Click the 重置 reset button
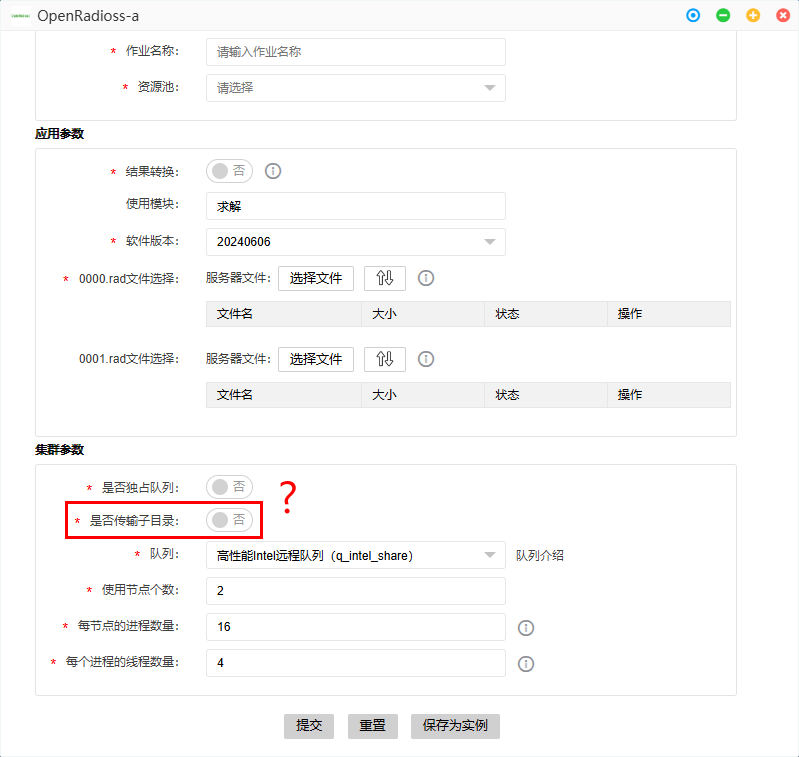 pos(372,726)
